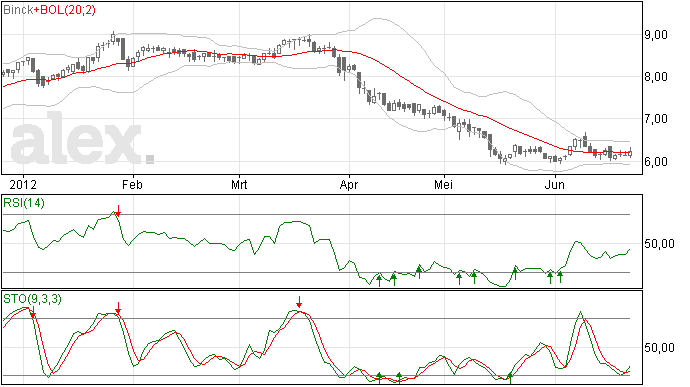Click the red sell arrow above STO March peak

299,302
